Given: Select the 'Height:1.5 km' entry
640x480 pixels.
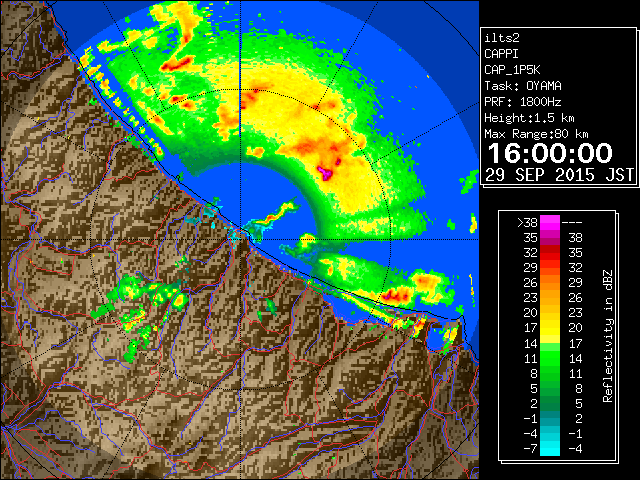Looking at the screenshot, I should coord(529,118).
